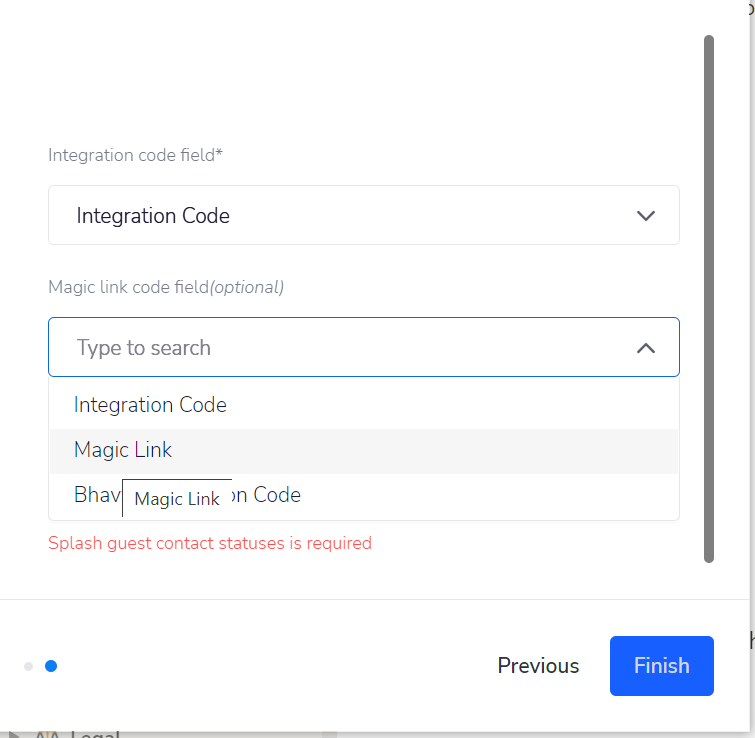Click the selected 'Integration Code' value text

click(x=153, y=216)
